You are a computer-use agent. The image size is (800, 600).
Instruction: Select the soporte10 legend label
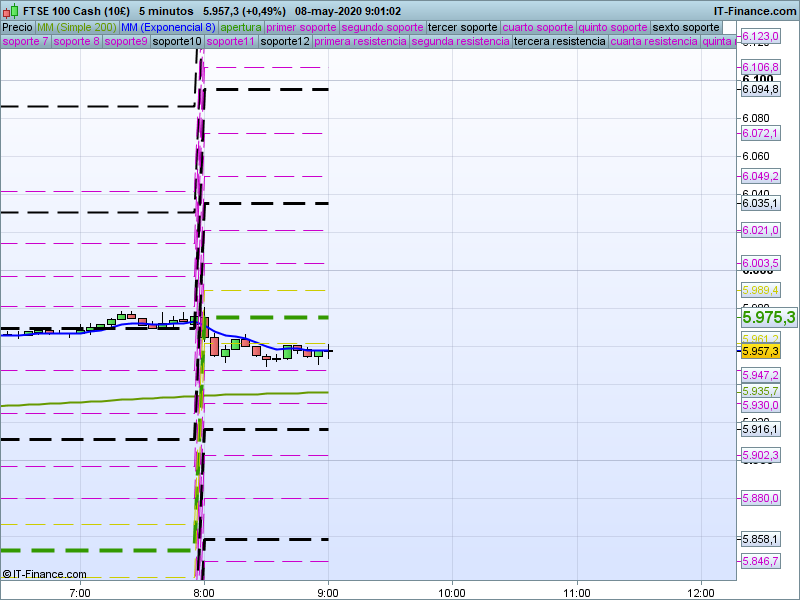177,42
